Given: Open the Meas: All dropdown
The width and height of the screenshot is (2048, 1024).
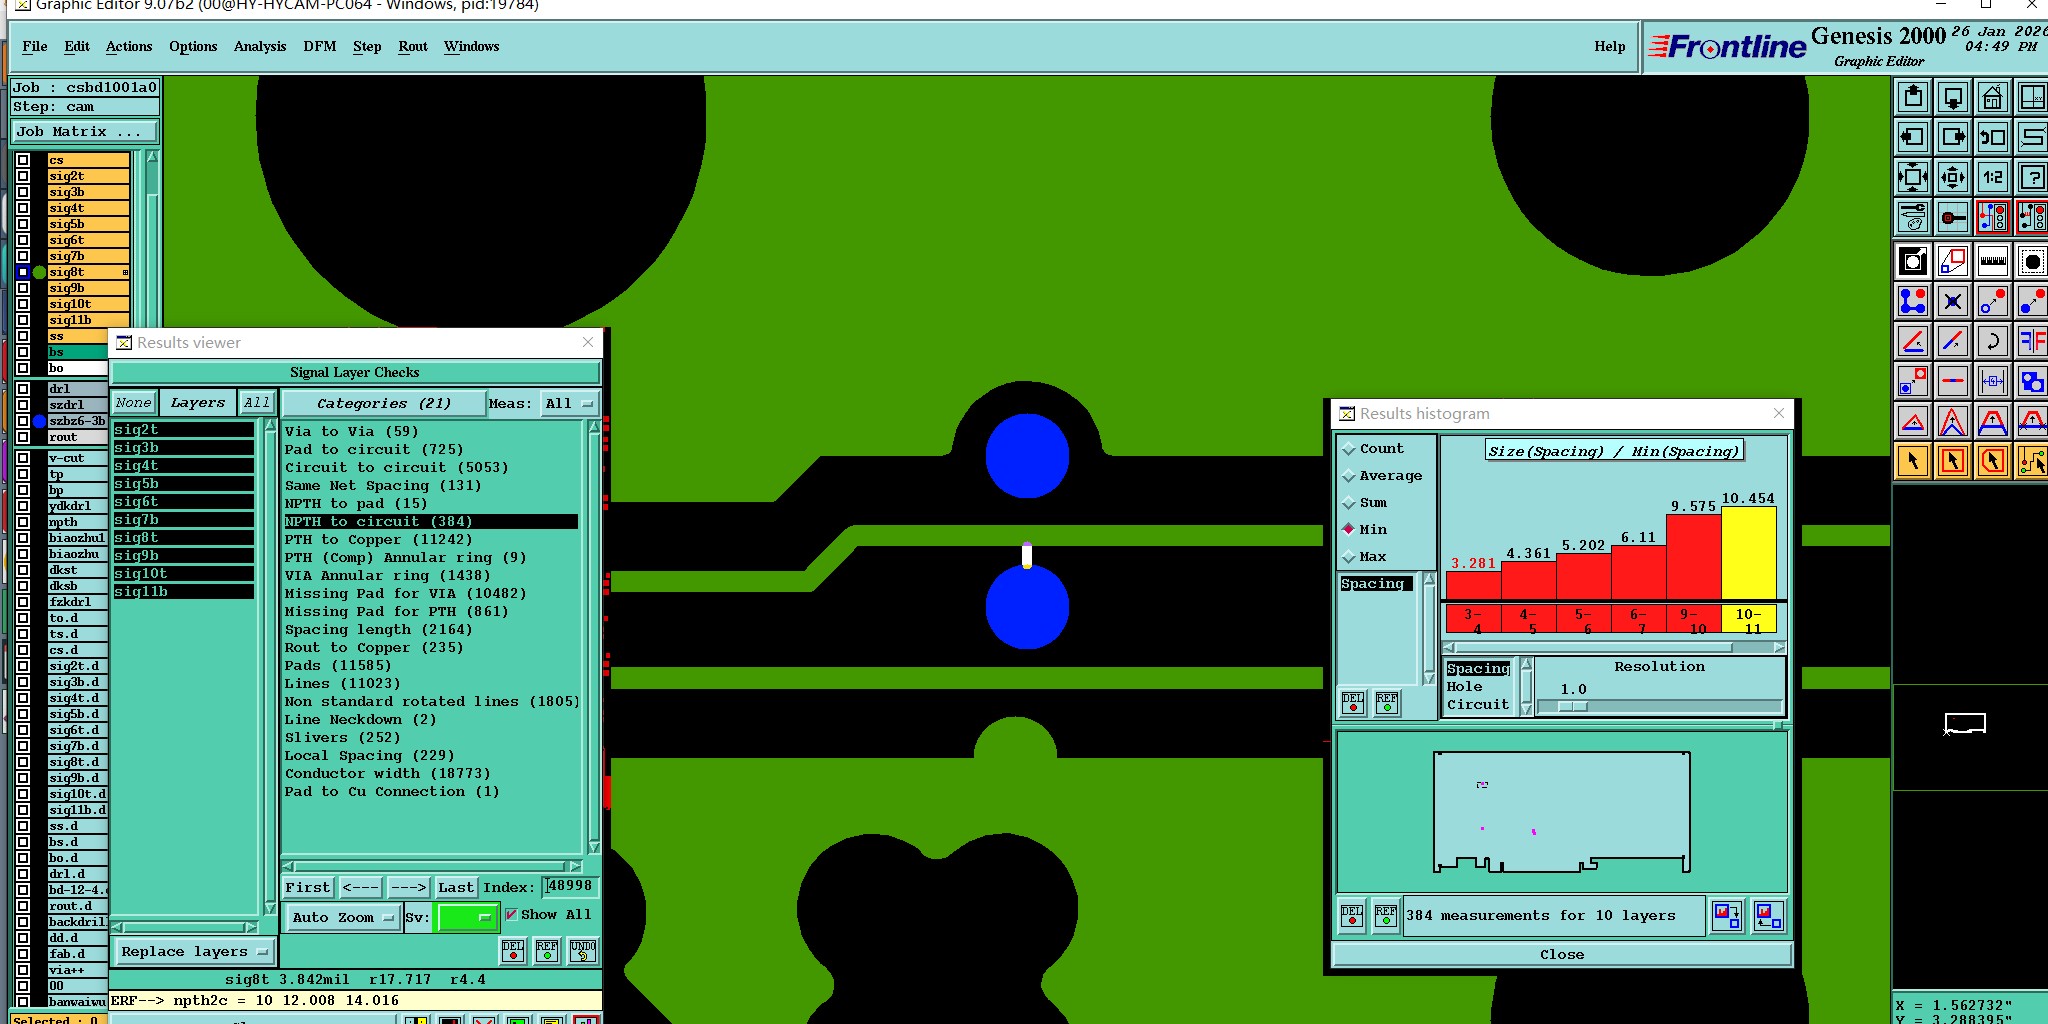Looking at the screenshot, I should pyautogui.click(x=569, y=404).
